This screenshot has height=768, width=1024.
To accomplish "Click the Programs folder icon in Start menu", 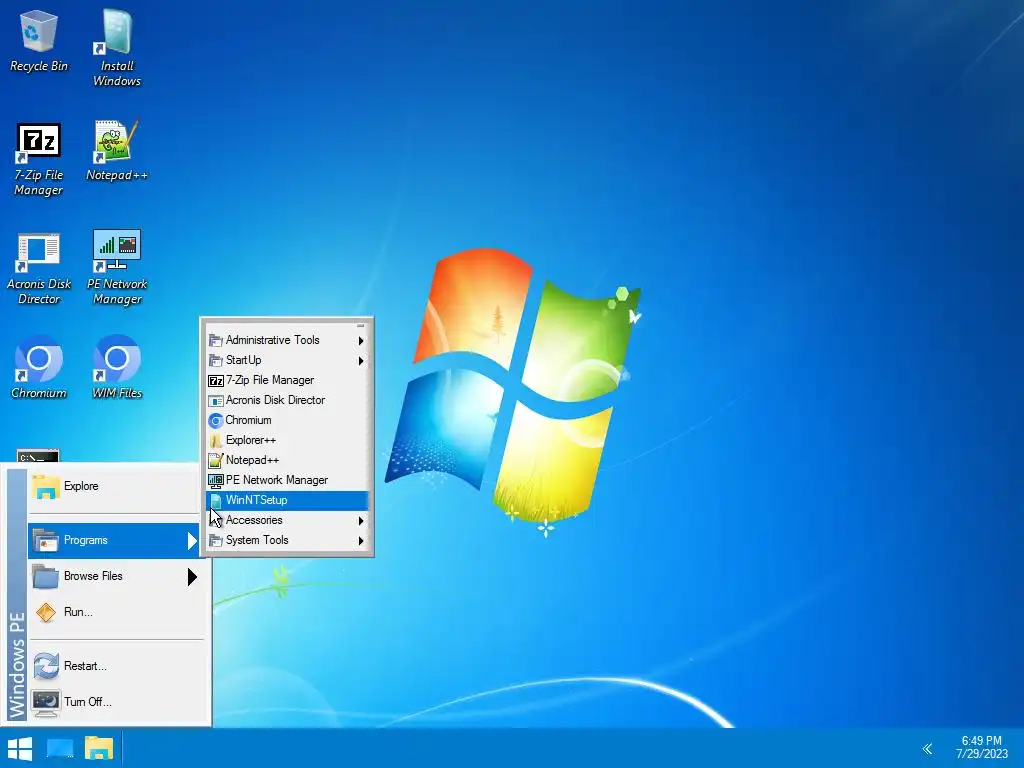I will coord(46,541).
